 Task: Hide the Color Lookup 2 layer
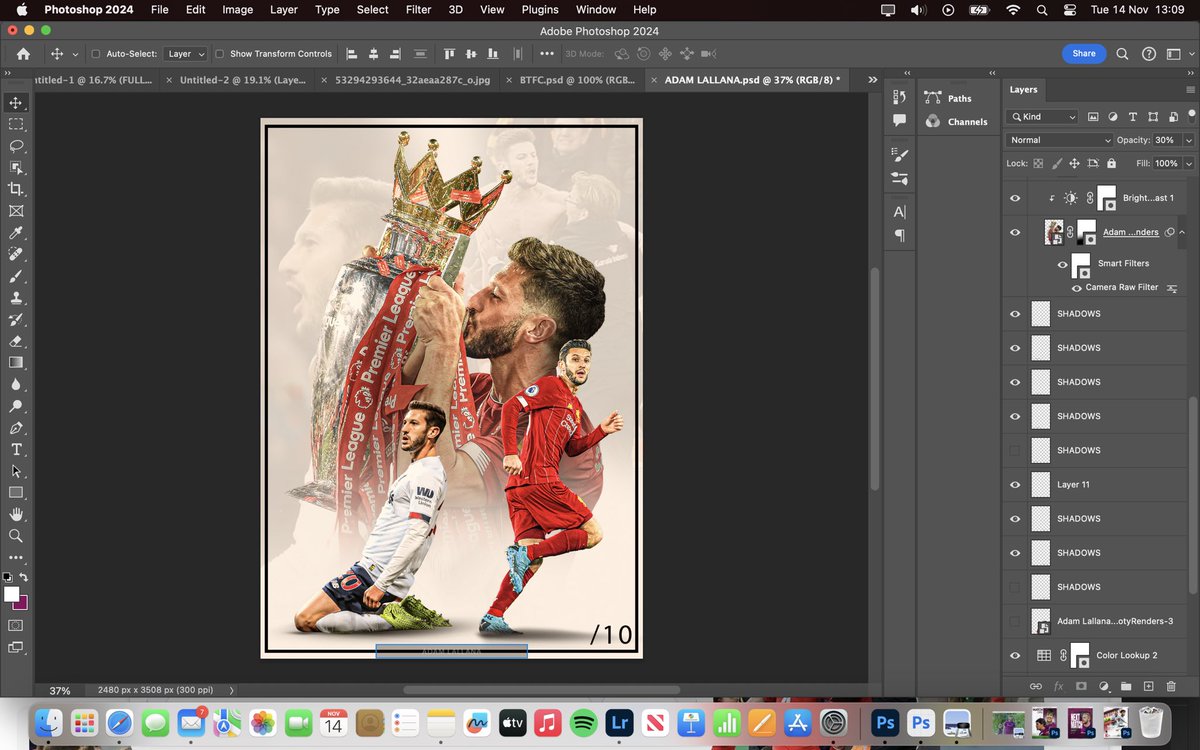point(1015,656)
